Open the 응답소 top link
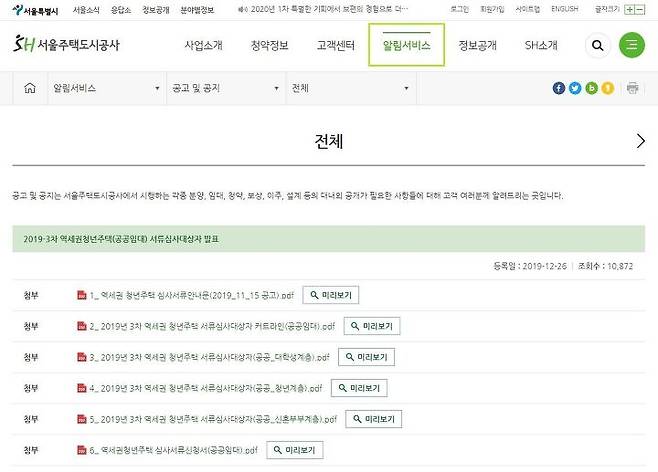 121,10
